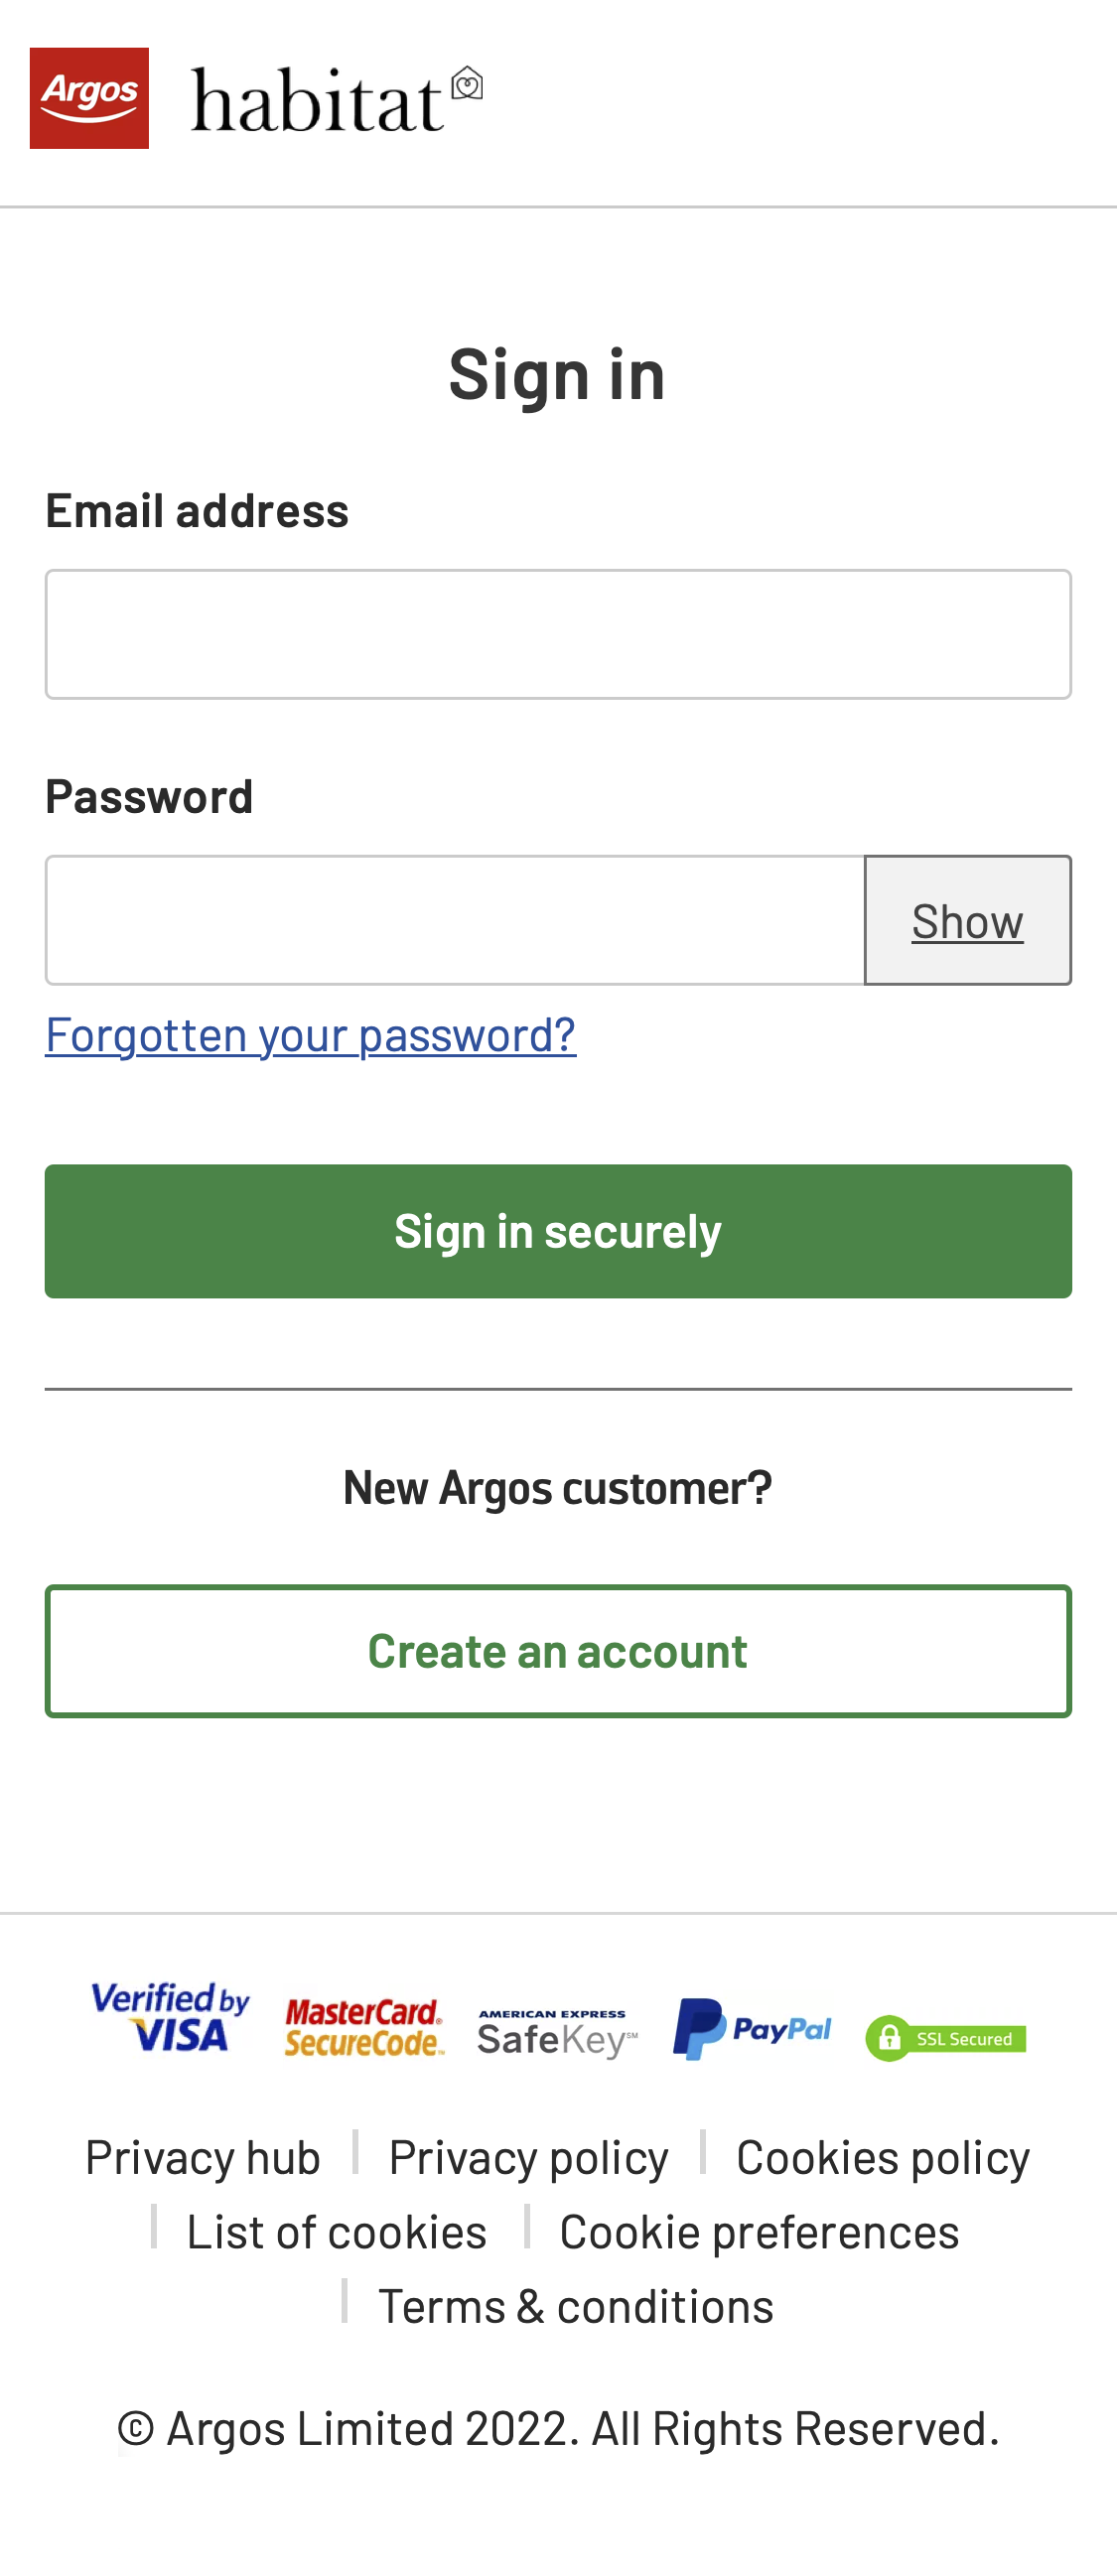Click the Email address input field
Viewport: 1117px width, 2576px height.
pos(558,633)
